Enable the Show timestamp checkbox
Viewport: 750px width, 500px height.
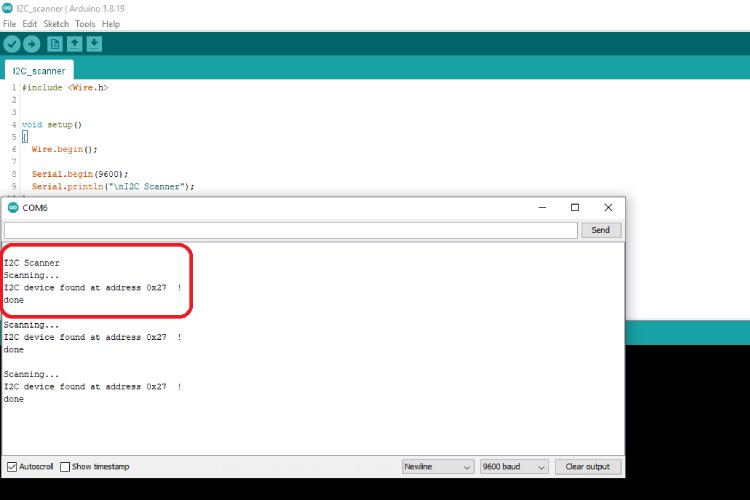65,467
